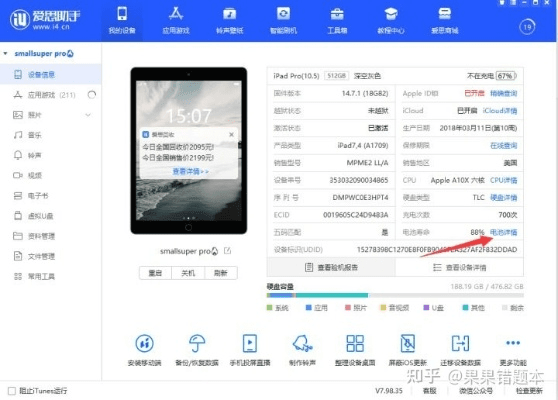Click the 系统 green legend swatch

tap(269, 307)
